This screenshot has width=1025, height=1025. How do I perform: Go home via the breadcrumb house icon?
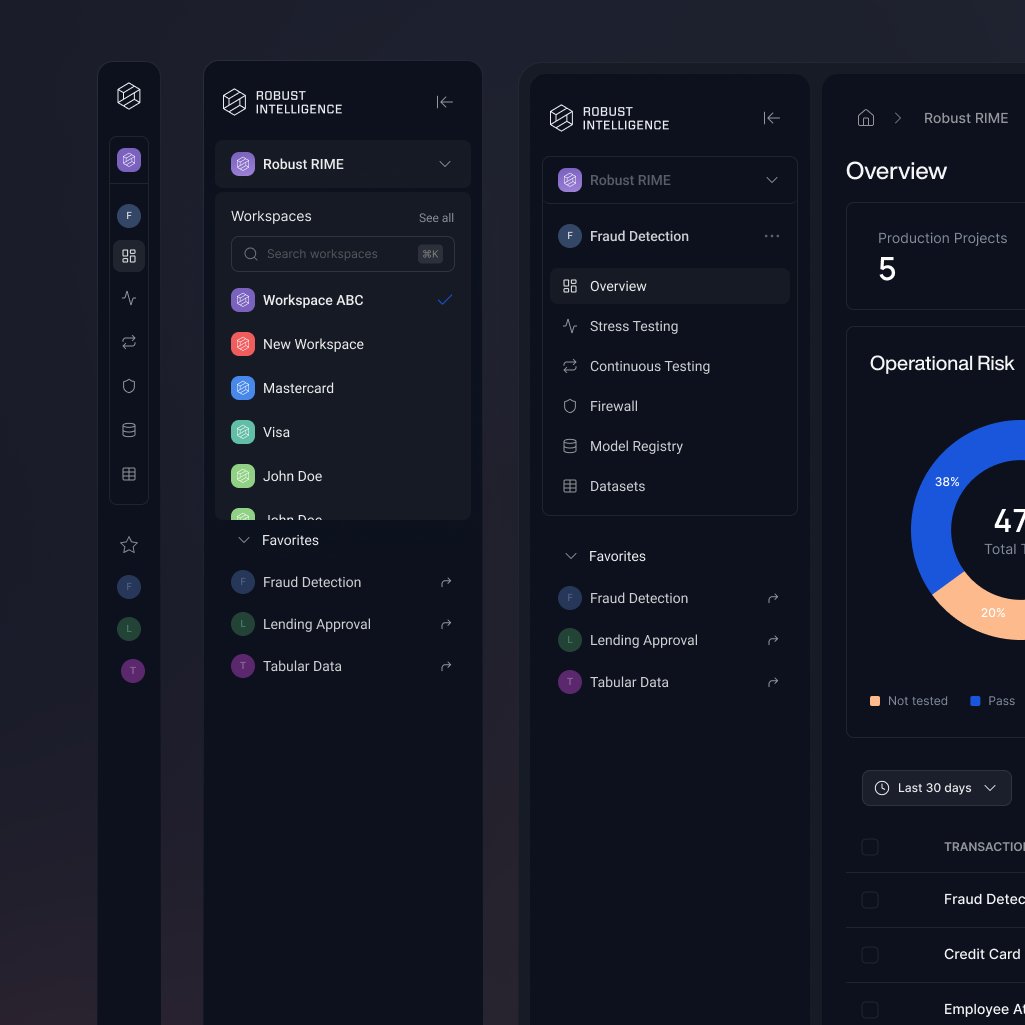(x=865, y=118)
